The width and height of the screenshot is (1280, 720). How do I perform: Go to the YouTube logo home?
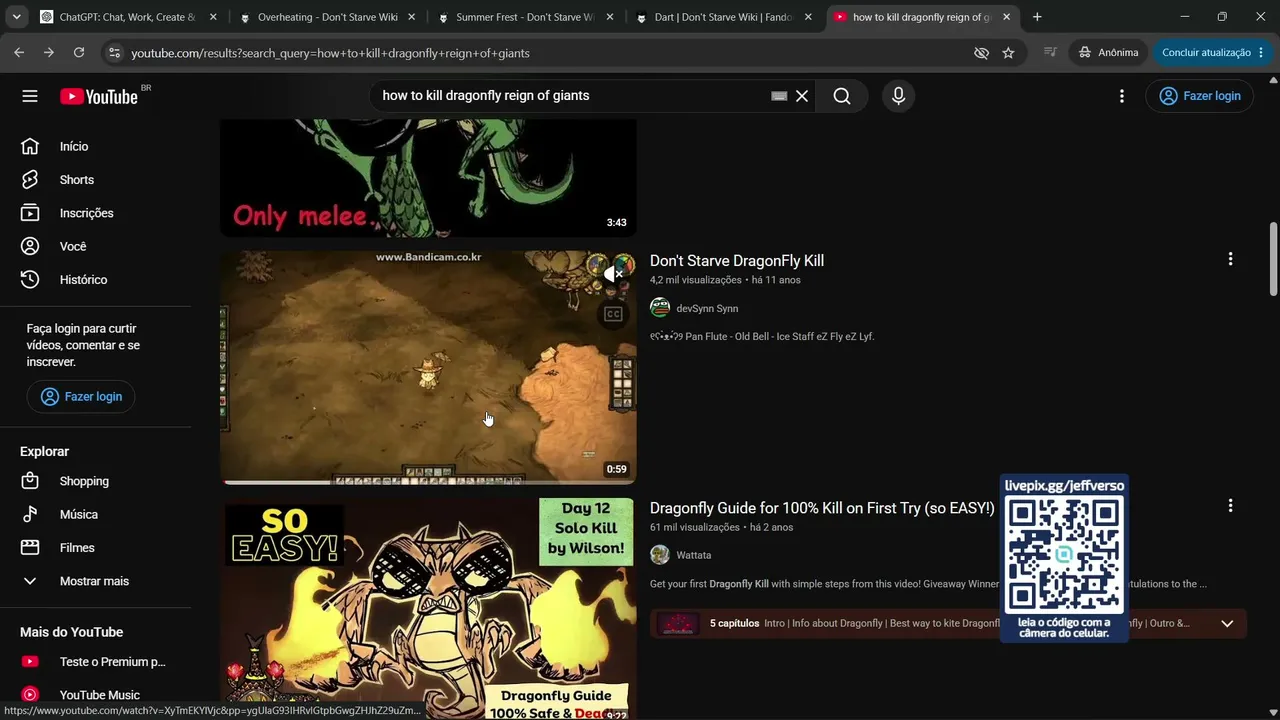pyautogui.click(x=99, y=96)
